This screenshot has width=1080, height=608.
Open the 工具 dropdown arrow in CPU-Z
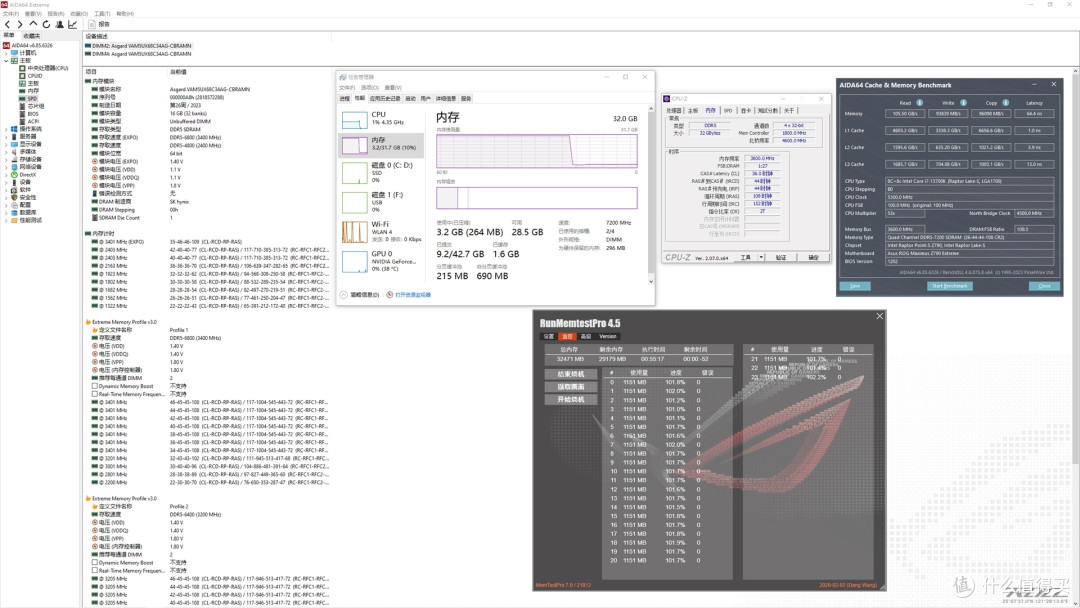click(761, 258)
